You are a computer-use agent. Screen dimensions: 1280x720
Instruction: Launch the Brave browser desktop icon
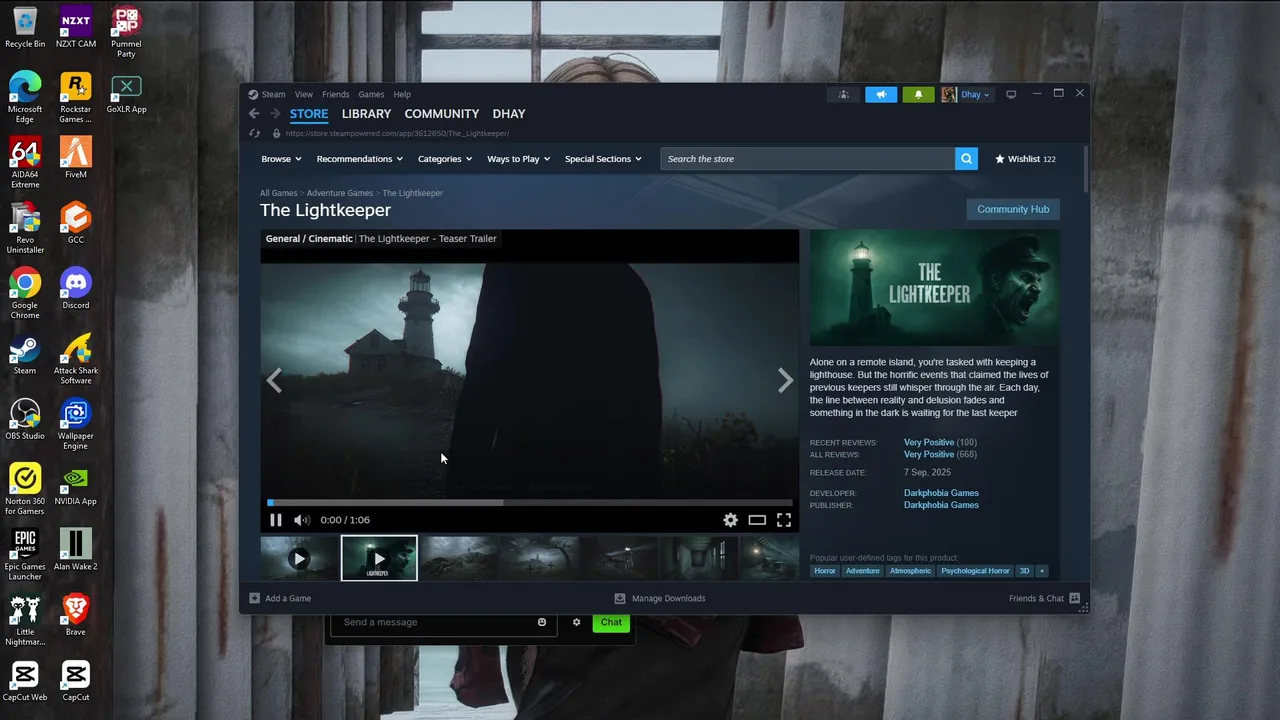coord(76,615)
